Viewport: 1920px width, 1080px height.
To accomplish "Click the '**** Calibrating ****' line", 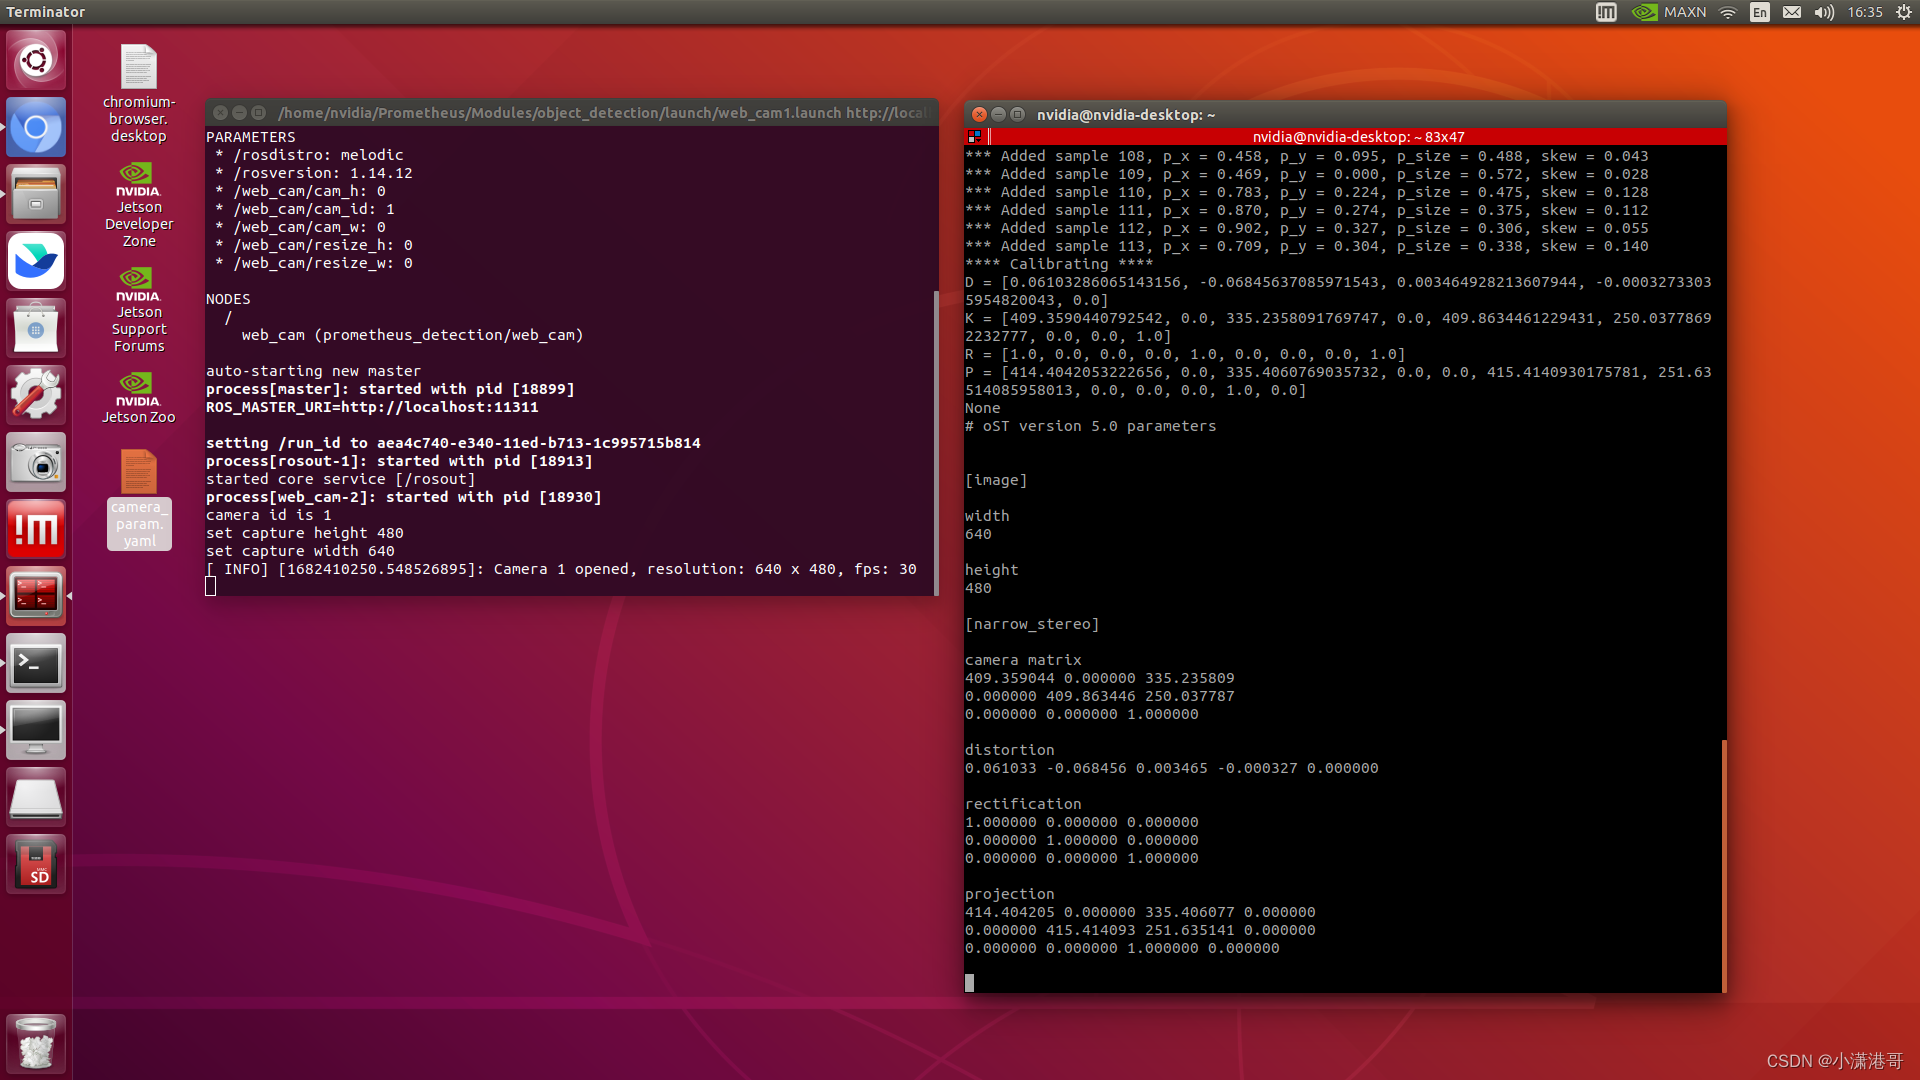I will pos(1059,264).
